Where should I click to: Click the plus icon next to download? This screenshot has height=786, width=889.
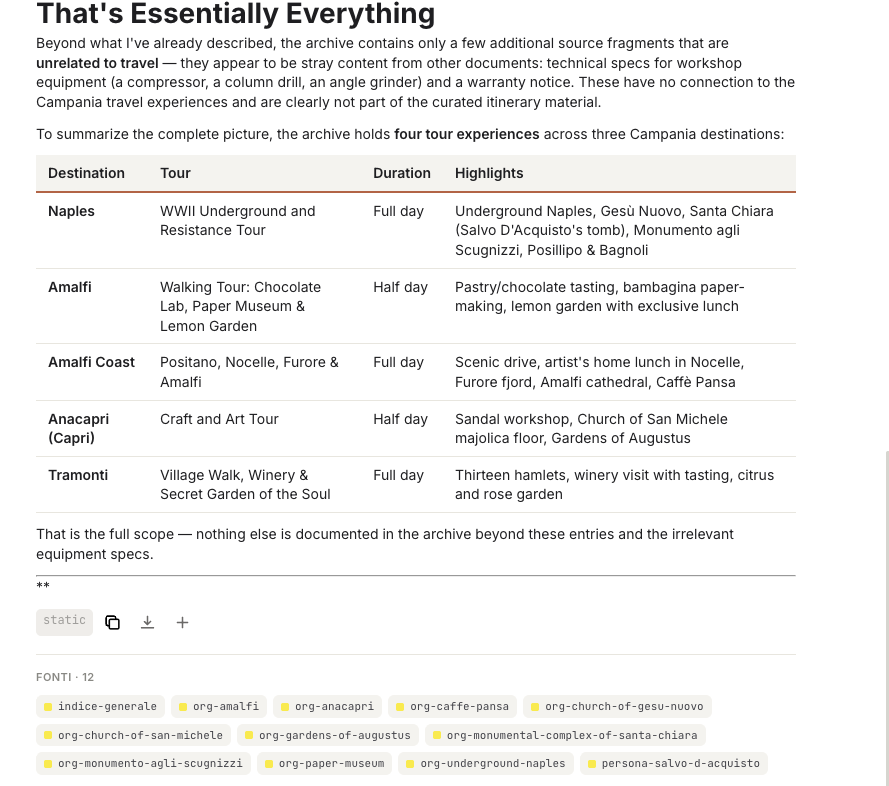(x=182, y=622)
